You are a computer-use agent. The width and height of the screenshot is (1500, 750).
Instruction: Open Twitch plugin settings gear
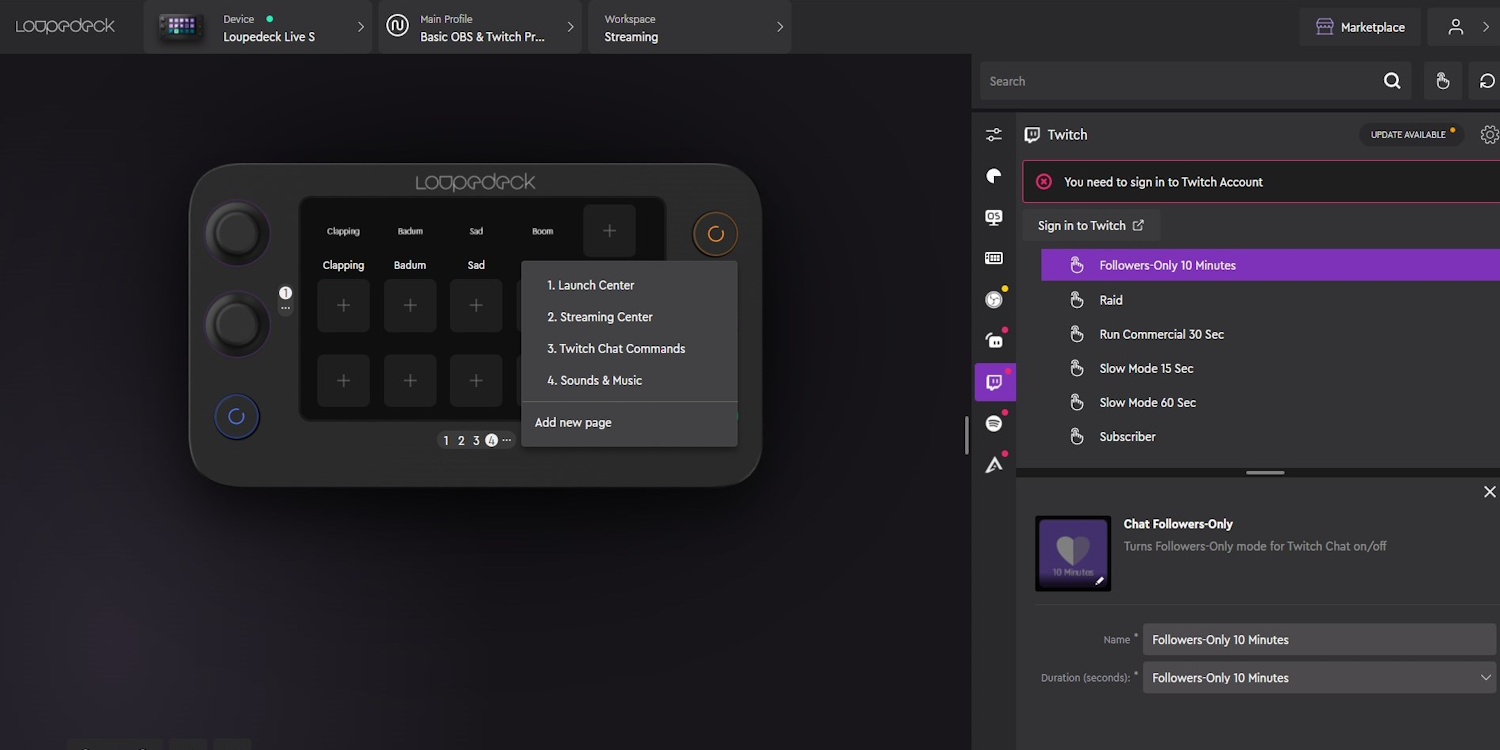pyautogui.click(x=1489, y=135)
